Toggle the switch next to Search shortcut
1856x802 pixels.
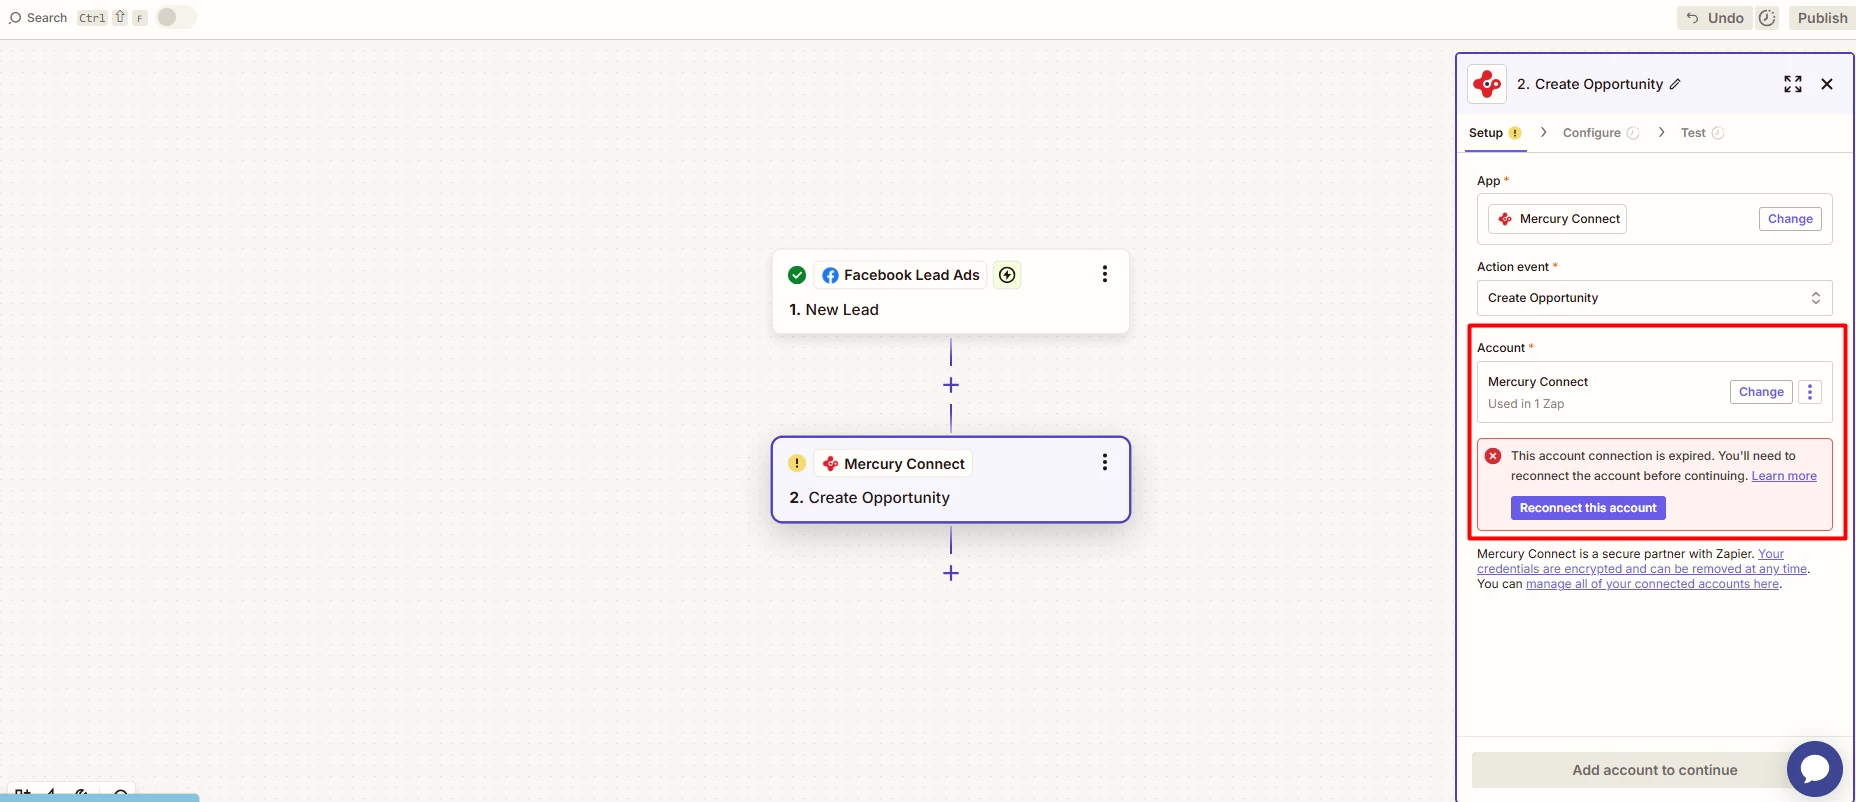[x=176, y=17]
